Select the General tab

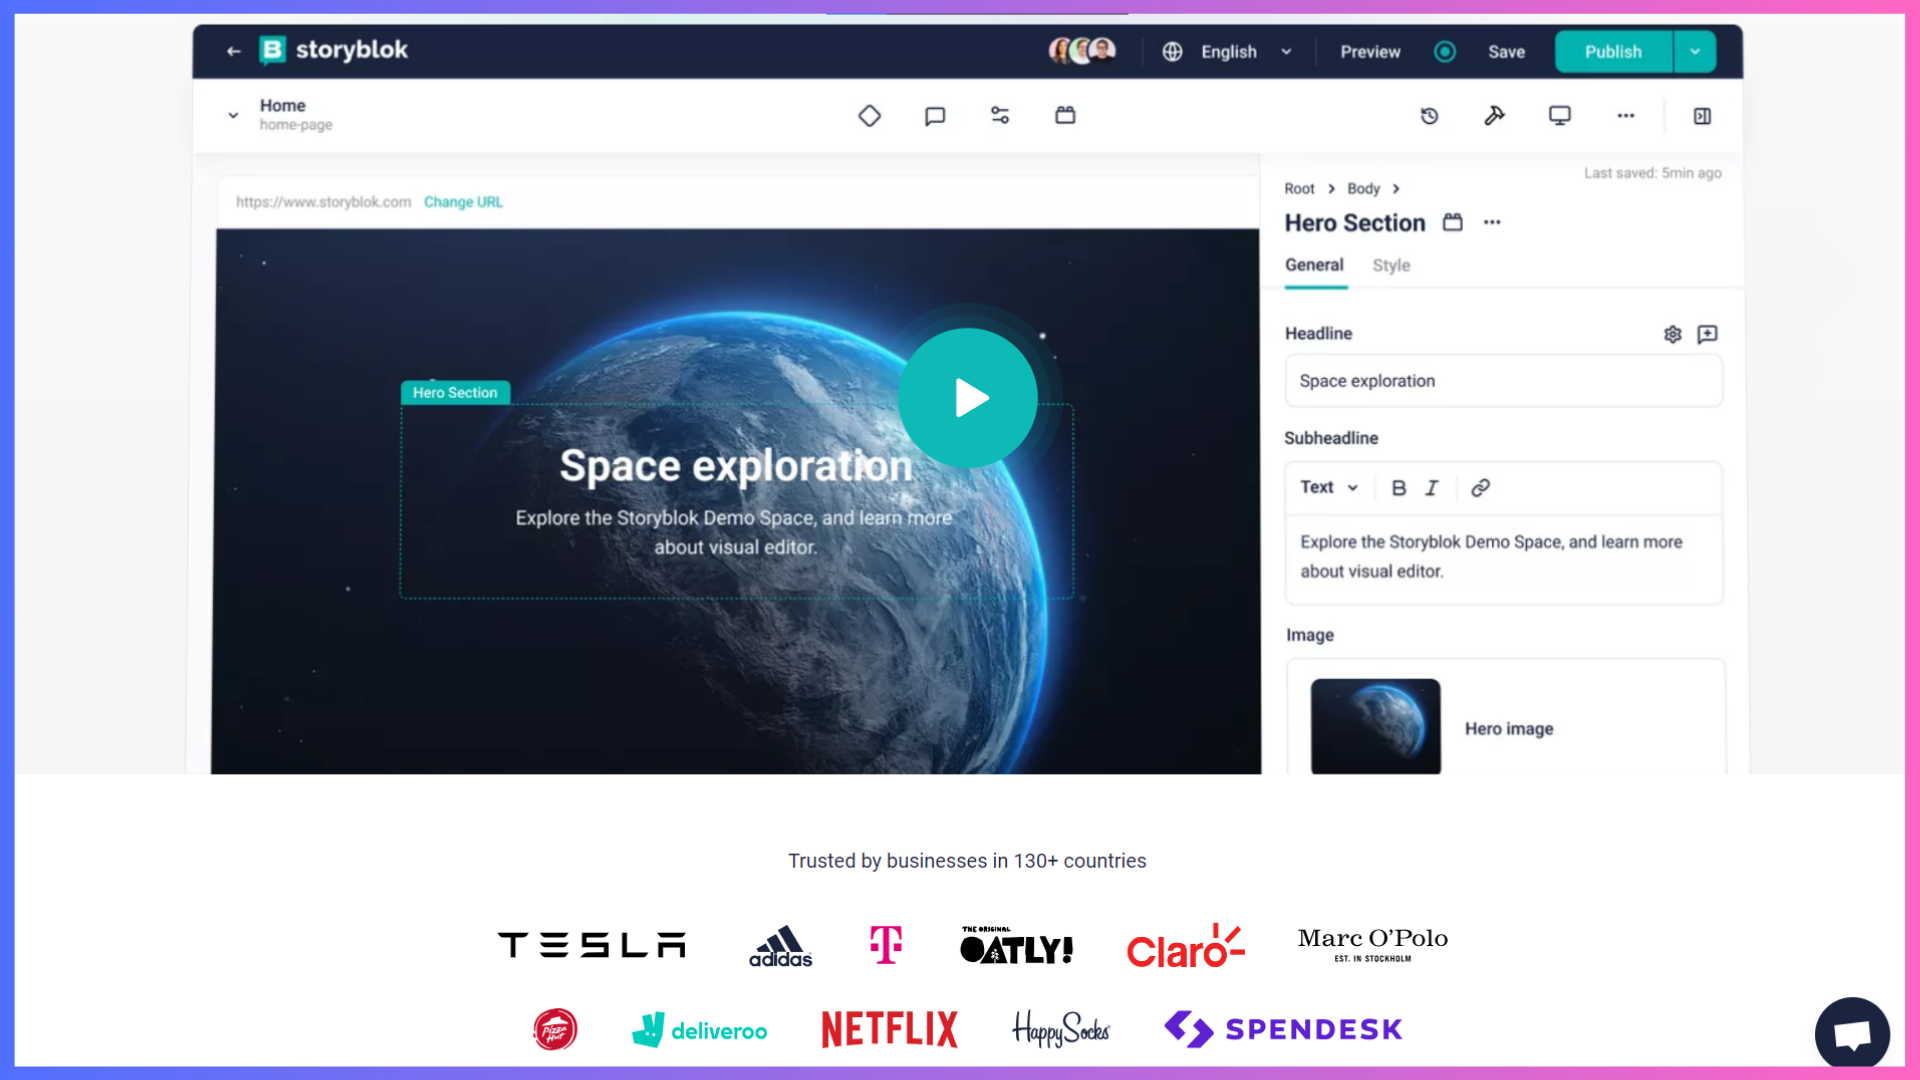click(1314, 265)
